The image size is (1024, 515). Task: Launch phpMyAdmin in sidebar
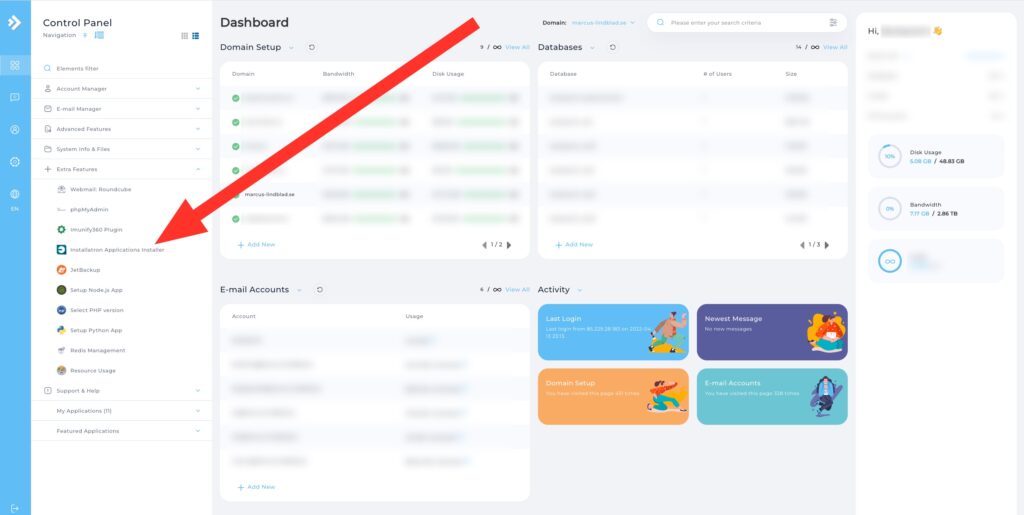pyautogui.click(x=89, y=210)
